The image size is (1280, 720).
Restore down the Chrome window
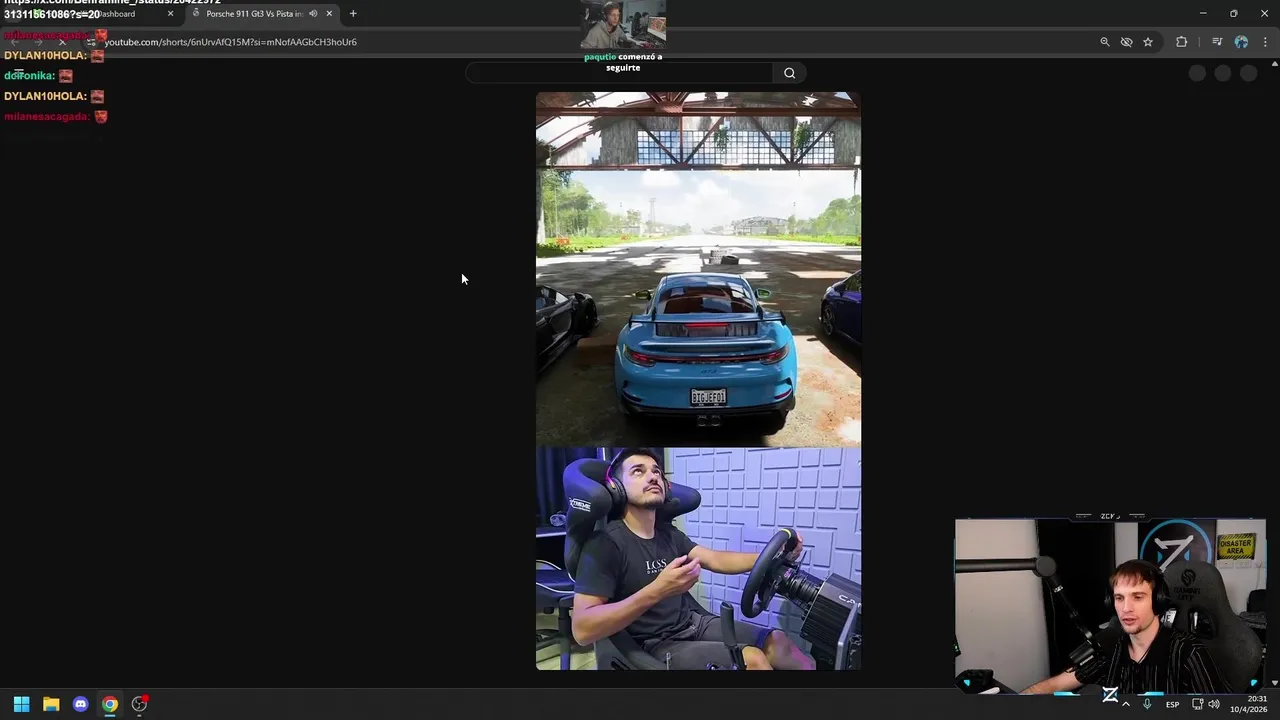(1233, 13)
